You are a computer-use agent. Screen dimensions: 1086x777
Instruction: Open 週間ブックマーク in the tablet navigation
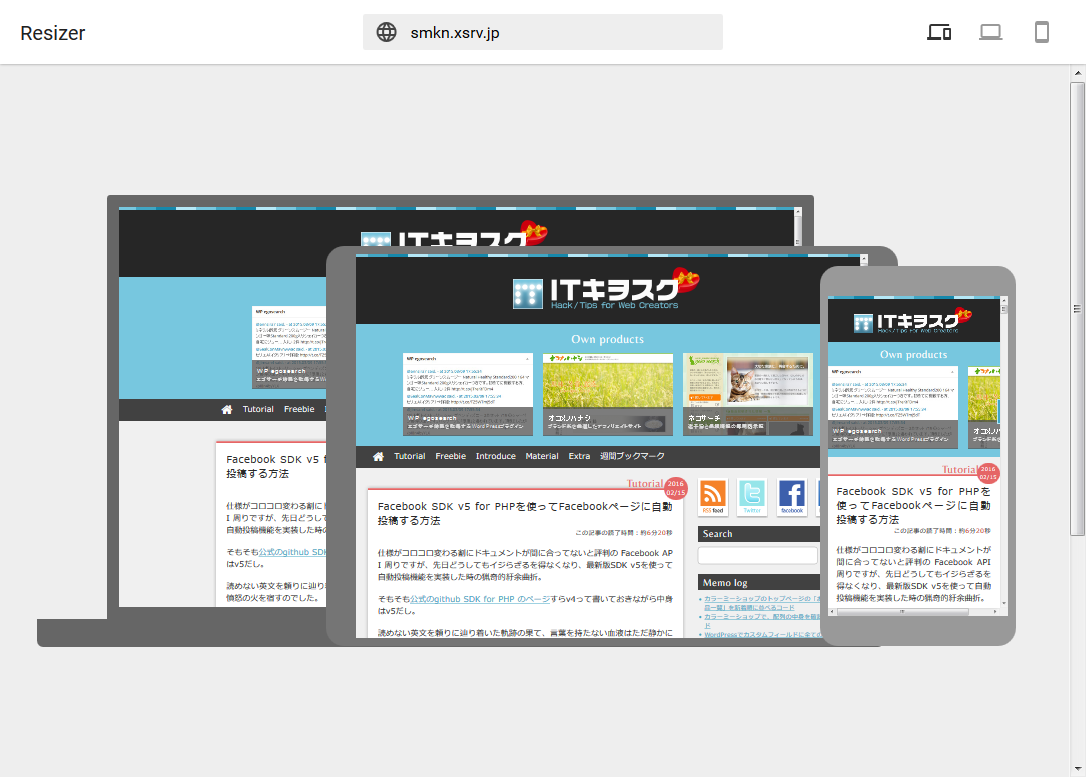point(632,456)
